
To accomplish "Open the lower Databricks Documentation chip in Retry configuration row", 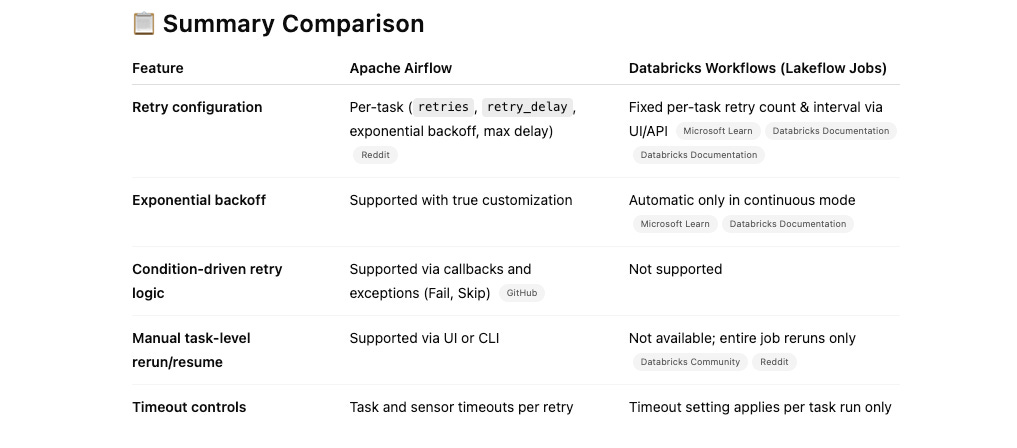I will point(699,155).
